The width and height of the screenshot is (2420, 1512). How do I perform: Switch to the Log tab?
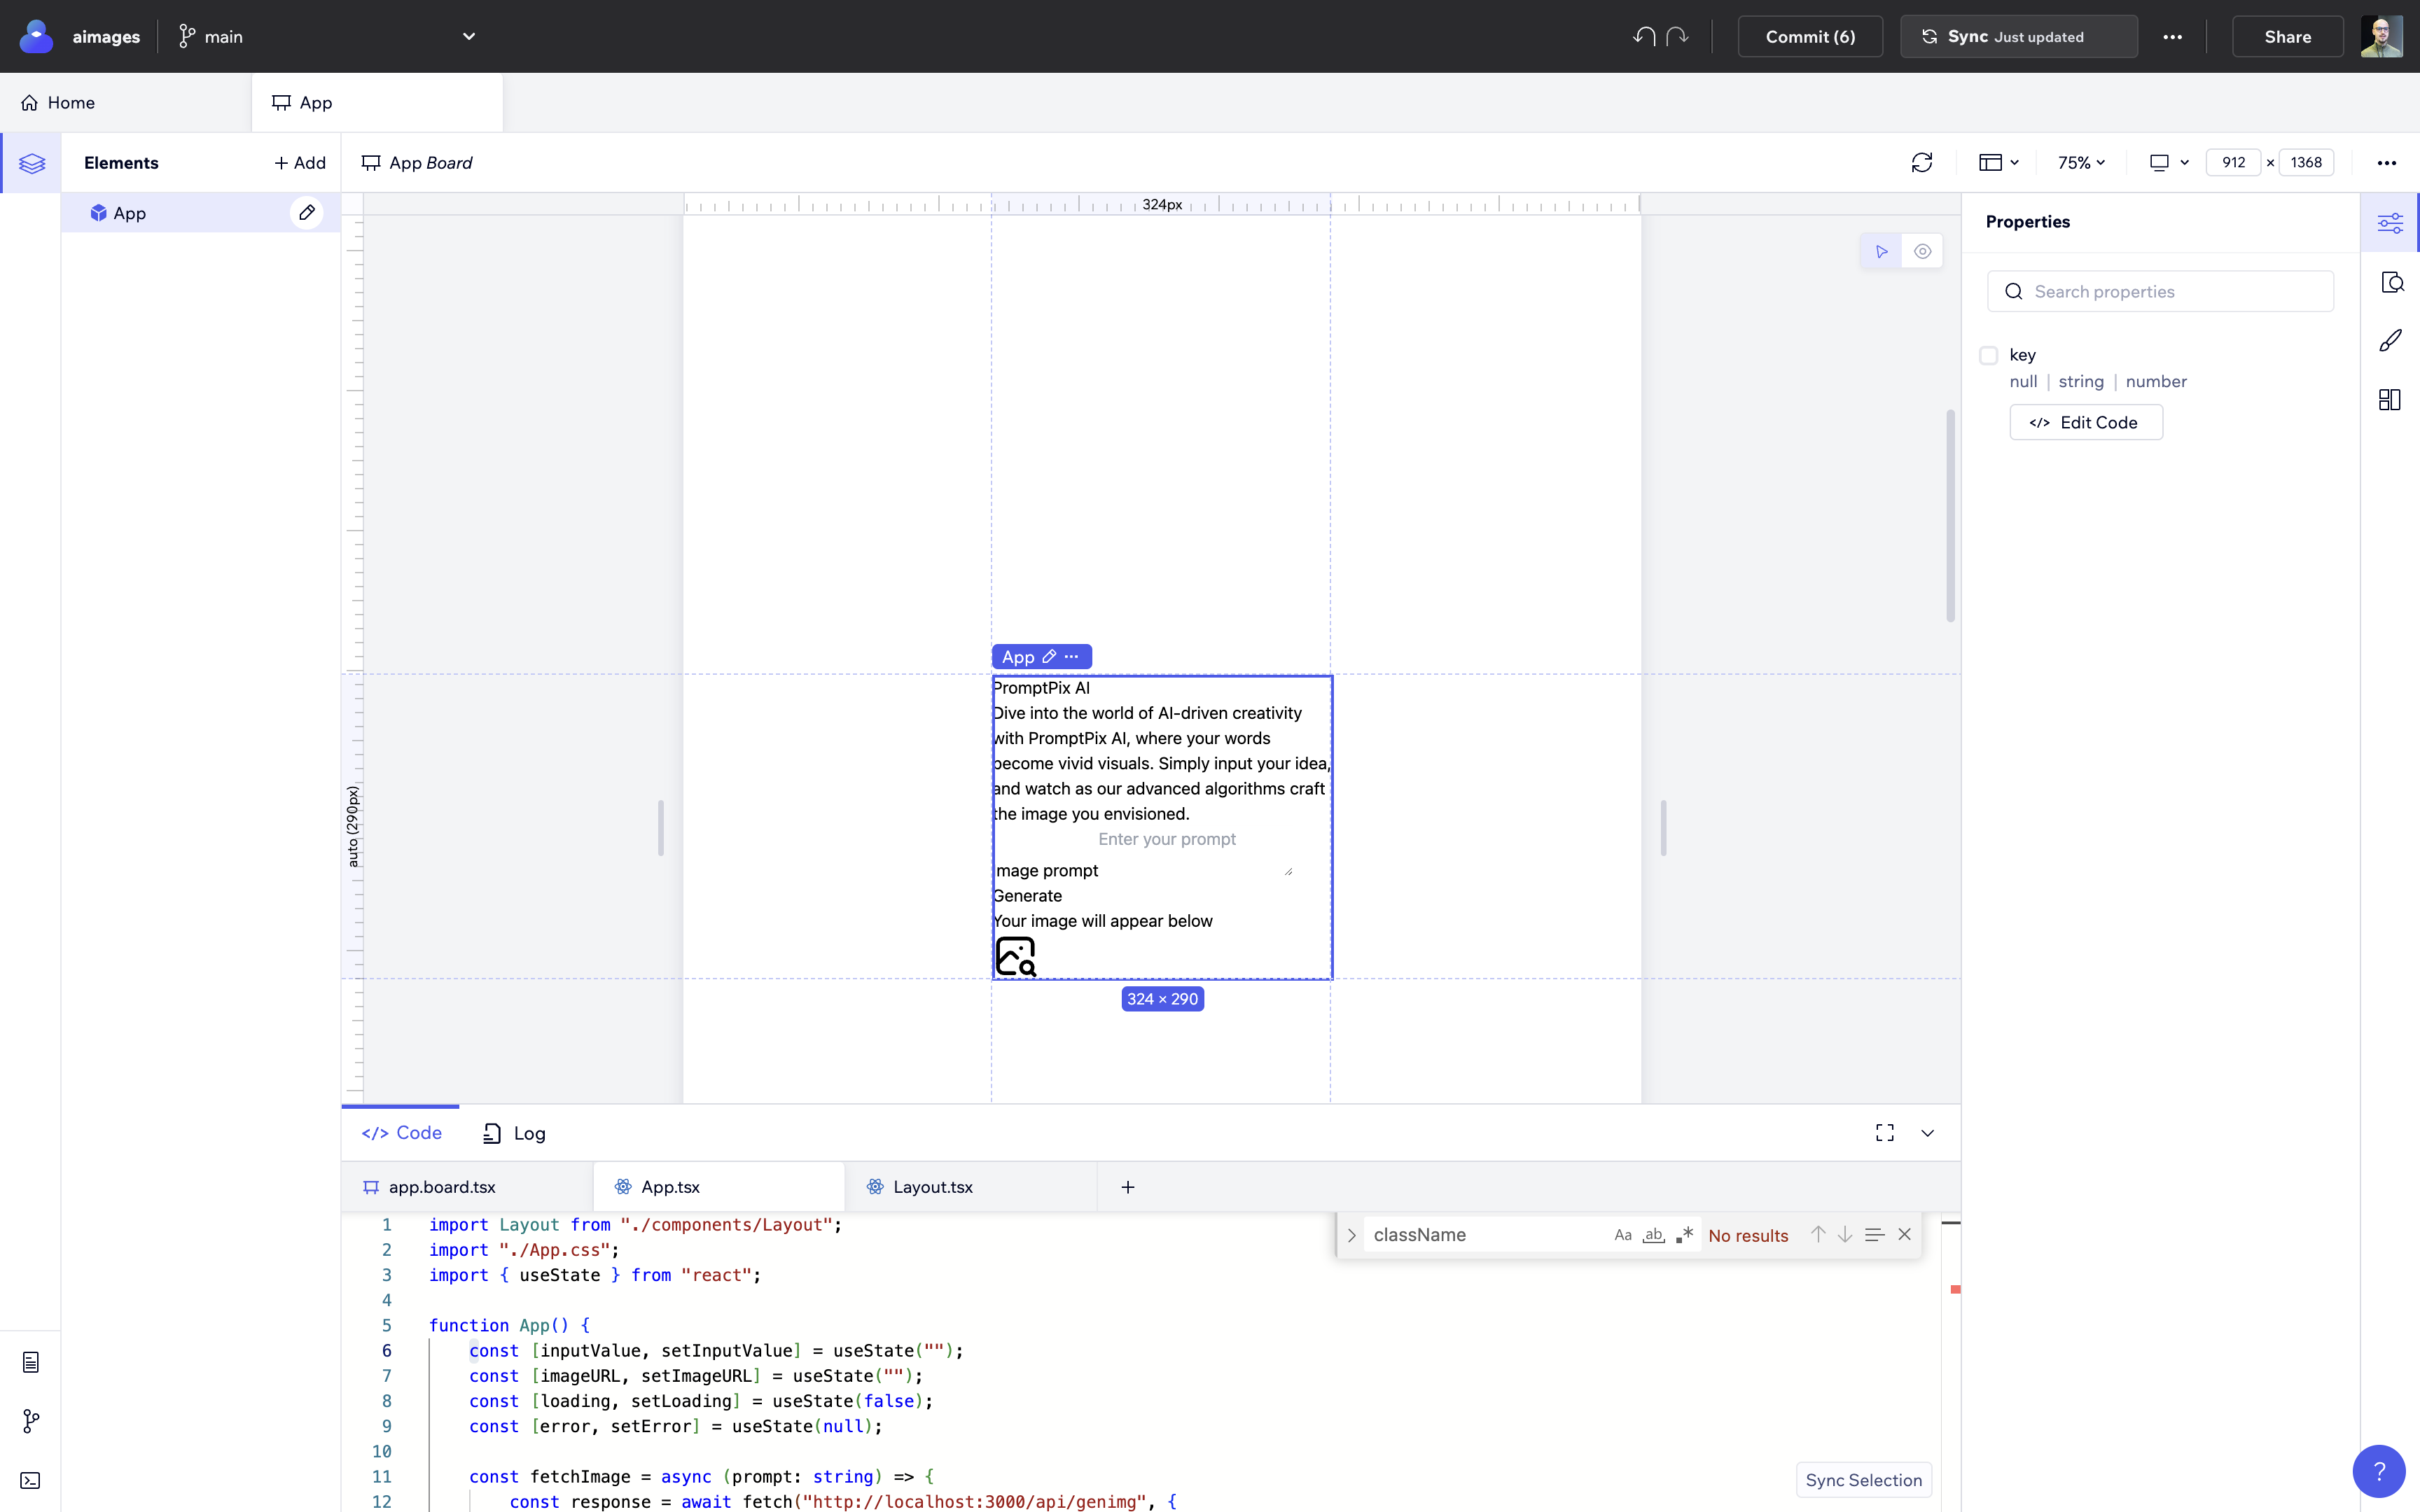(x=513, y=1133)
